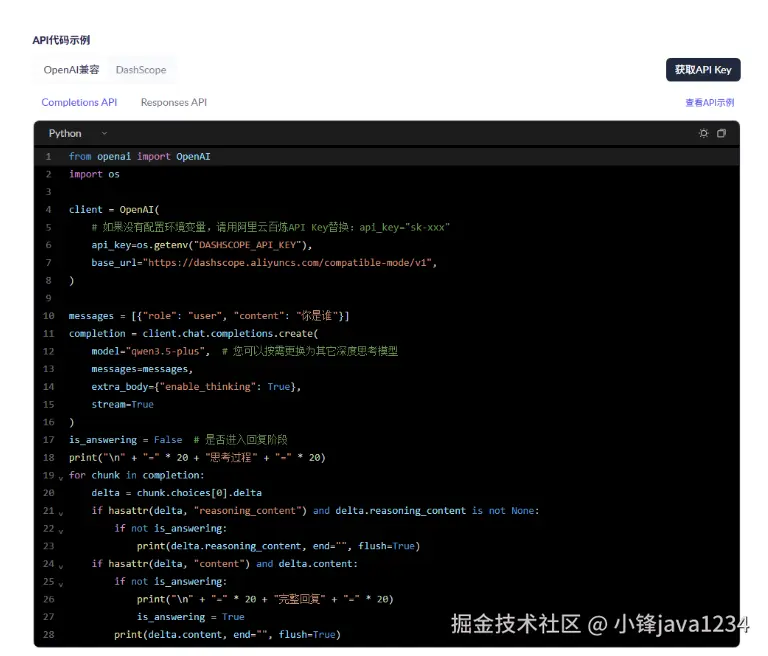Copy code with the copy icon
768x656 pixels.
click(721, 133)
